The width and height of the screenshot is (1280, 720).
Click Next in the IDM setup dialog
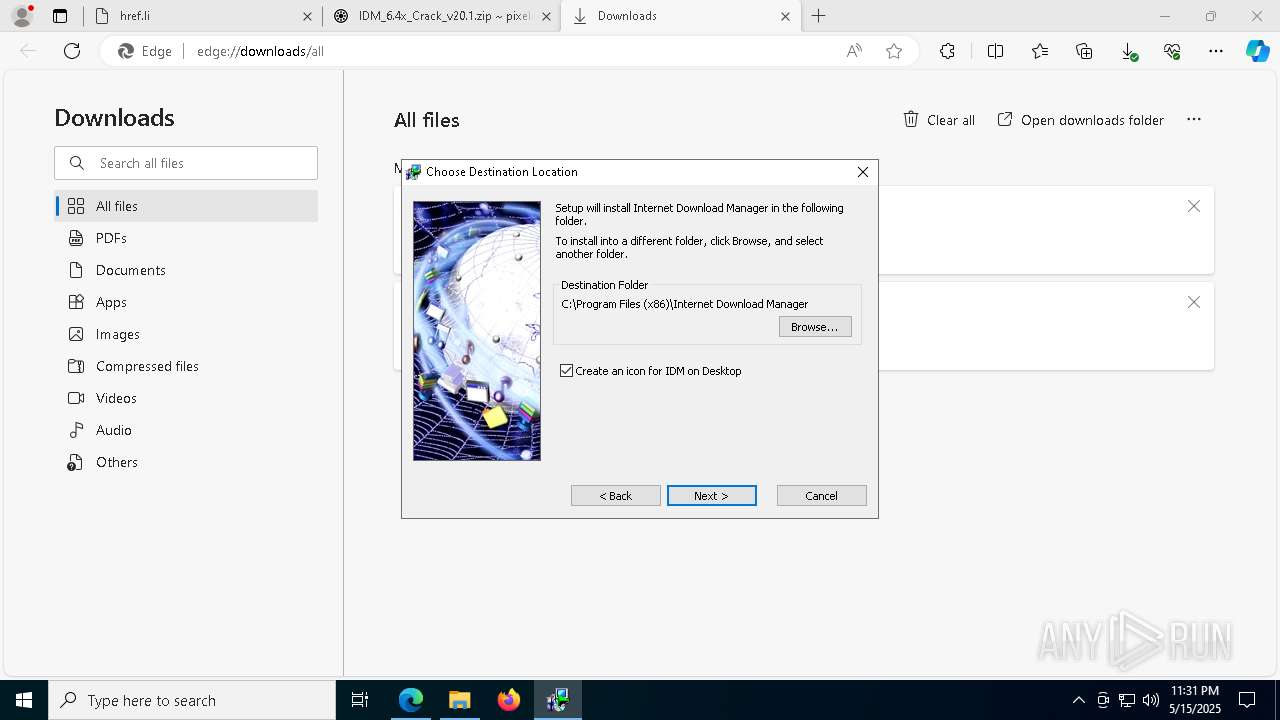point(711,496)
